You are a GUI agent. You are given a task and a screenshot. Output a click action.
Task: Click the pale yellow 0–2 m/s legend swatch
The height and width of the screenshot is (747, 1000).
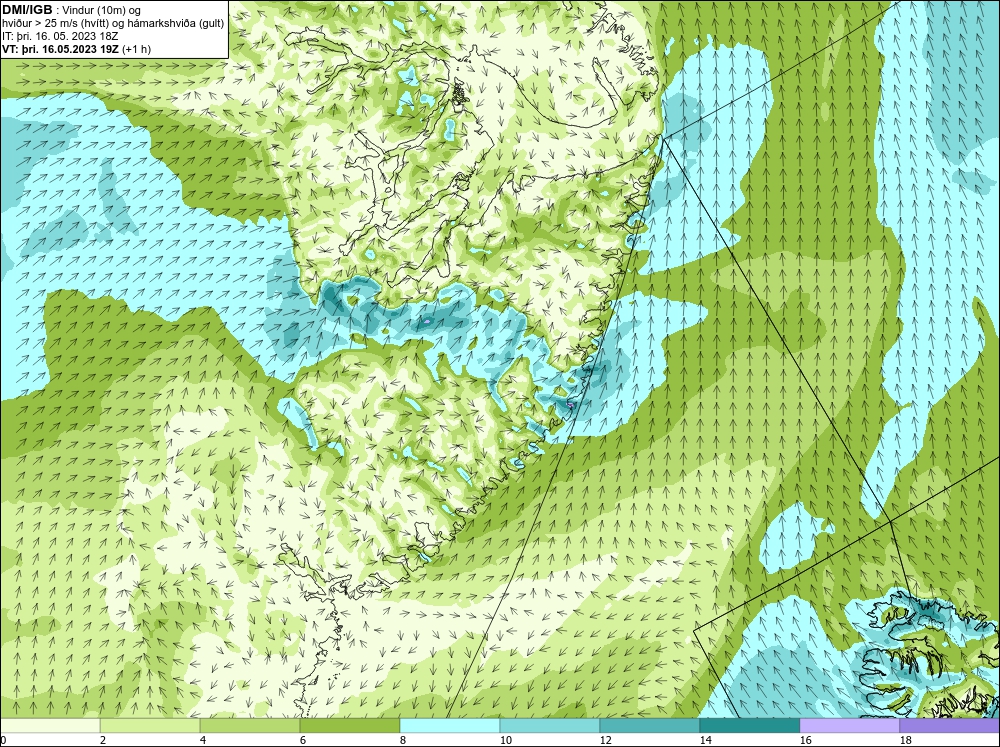[50, 725]
